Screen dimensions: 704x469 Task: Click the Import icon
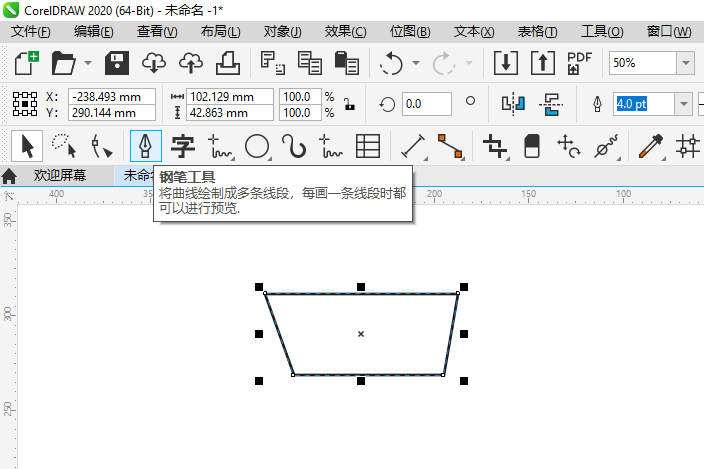click(506, 63)
